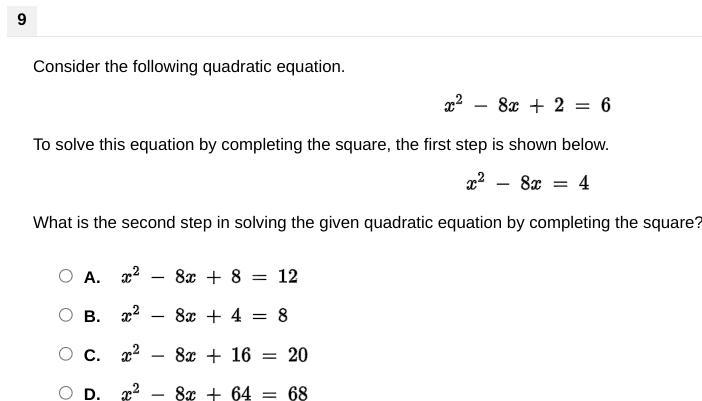Click the question number 9 badge
Image resolution: width=702 pixels, height=401 pixels.
click(x=22, y=20)
